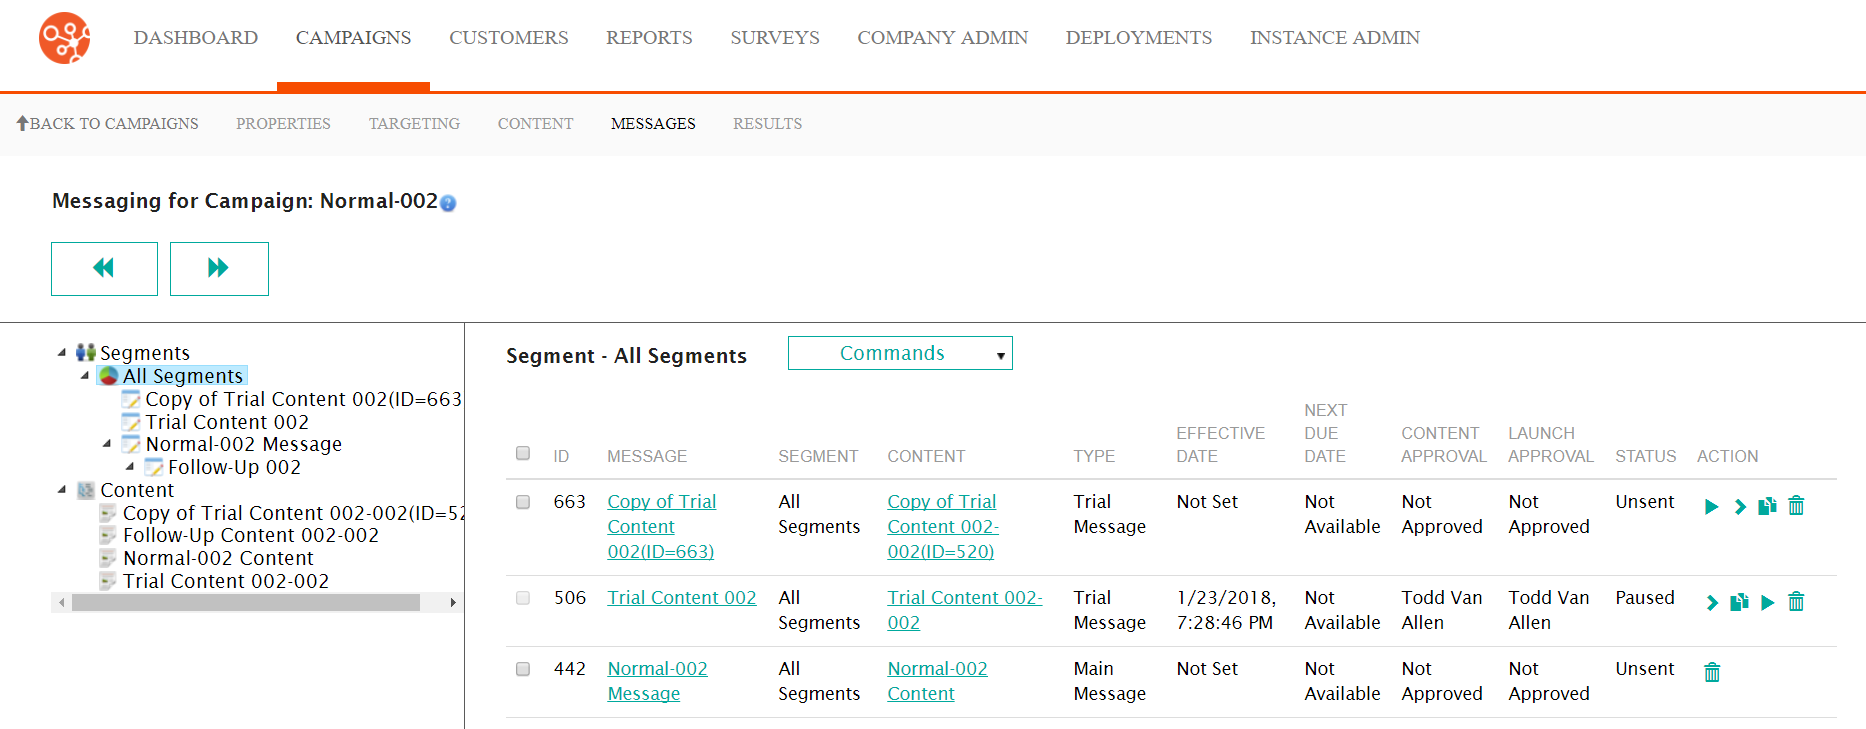Click the copy icon in message 663 row

tap(1767, 506)
